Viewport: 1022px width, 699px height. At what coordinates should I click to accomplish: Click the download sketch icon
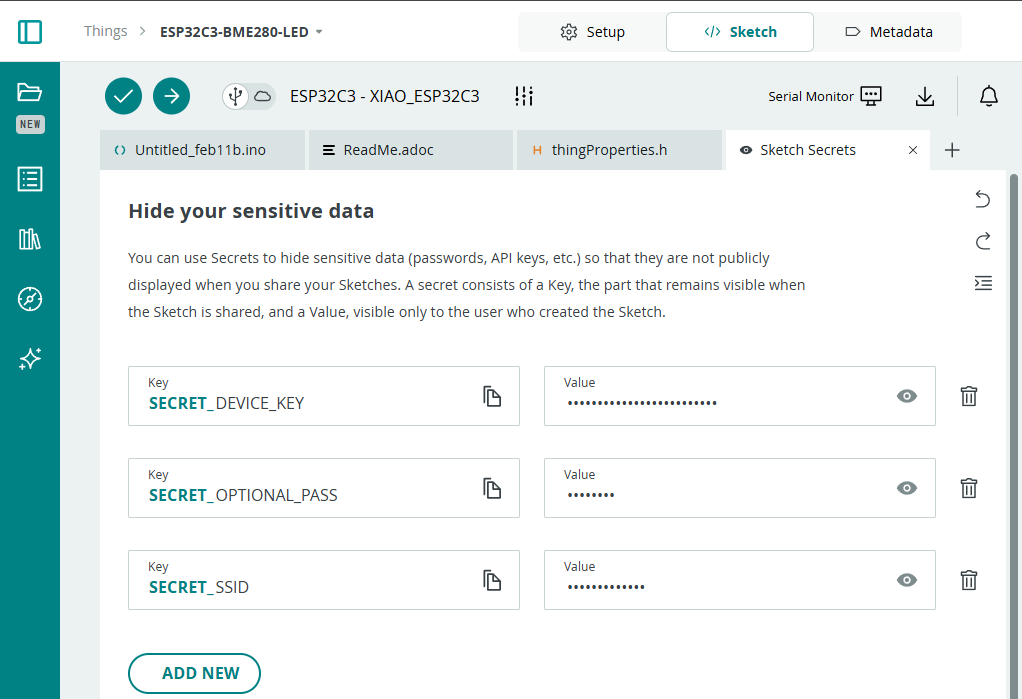click(925, 96)
